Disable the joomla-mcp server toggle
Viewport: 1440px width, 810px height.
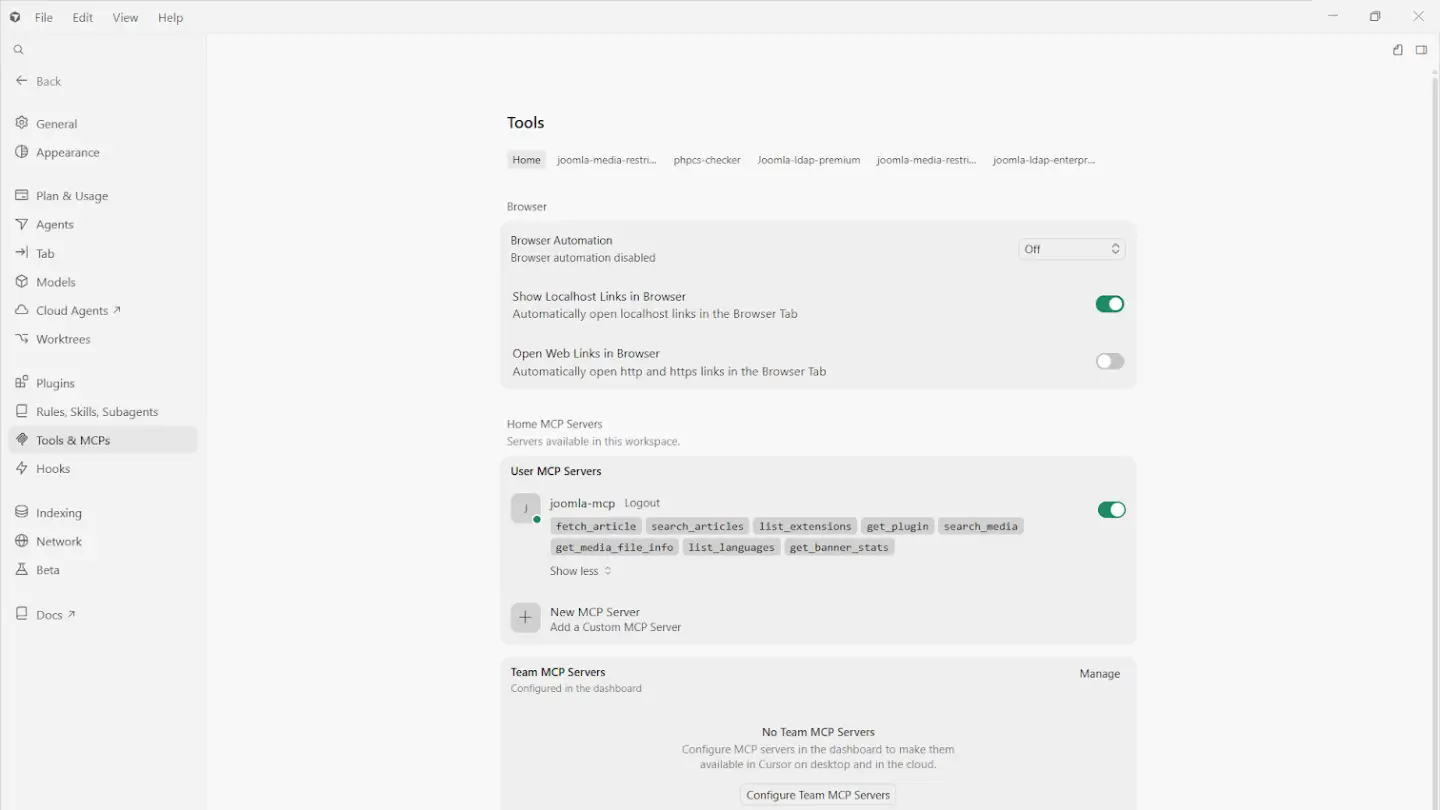point(1112,510)
